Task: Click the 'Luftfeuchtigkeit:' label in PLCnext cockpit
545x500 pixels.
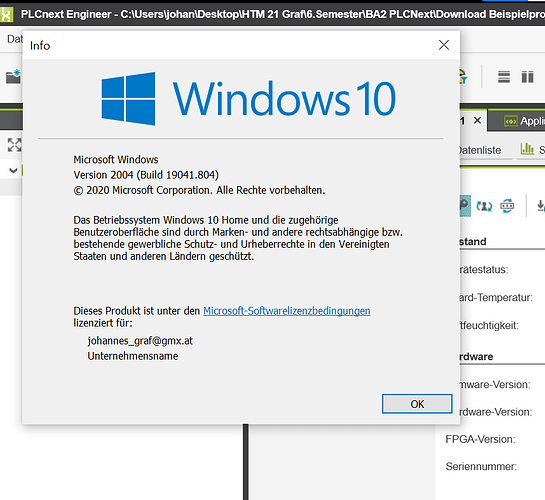Action: coord(489,326)
